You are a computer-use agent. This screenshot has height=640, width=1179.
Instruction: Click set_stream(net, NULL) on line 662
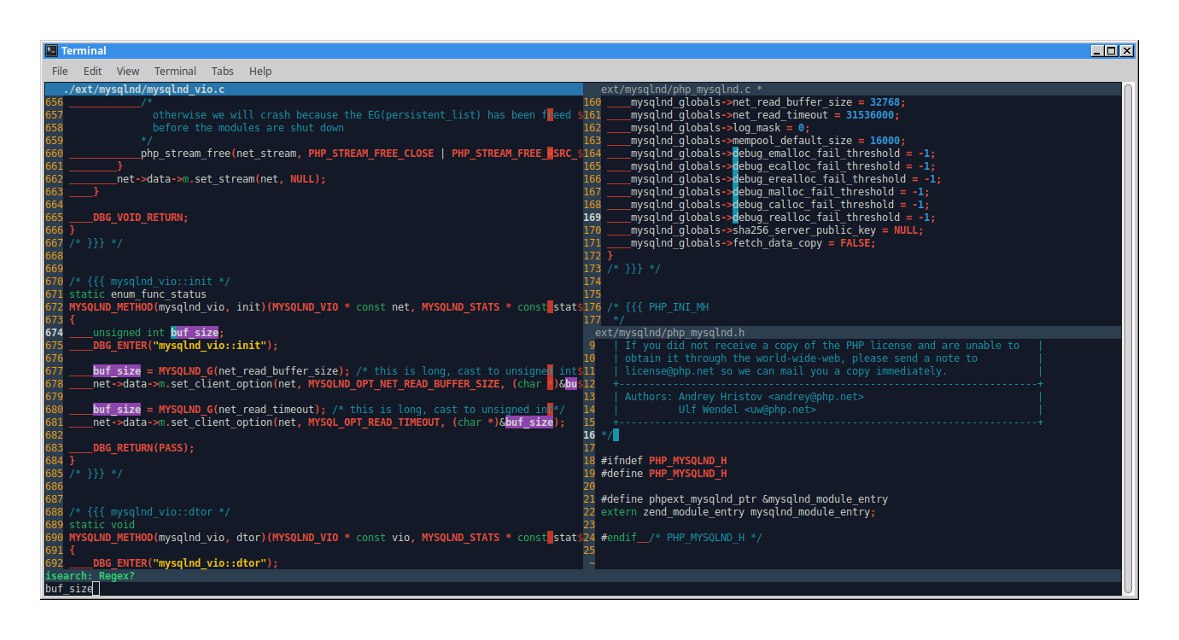[x=260, y=179]
